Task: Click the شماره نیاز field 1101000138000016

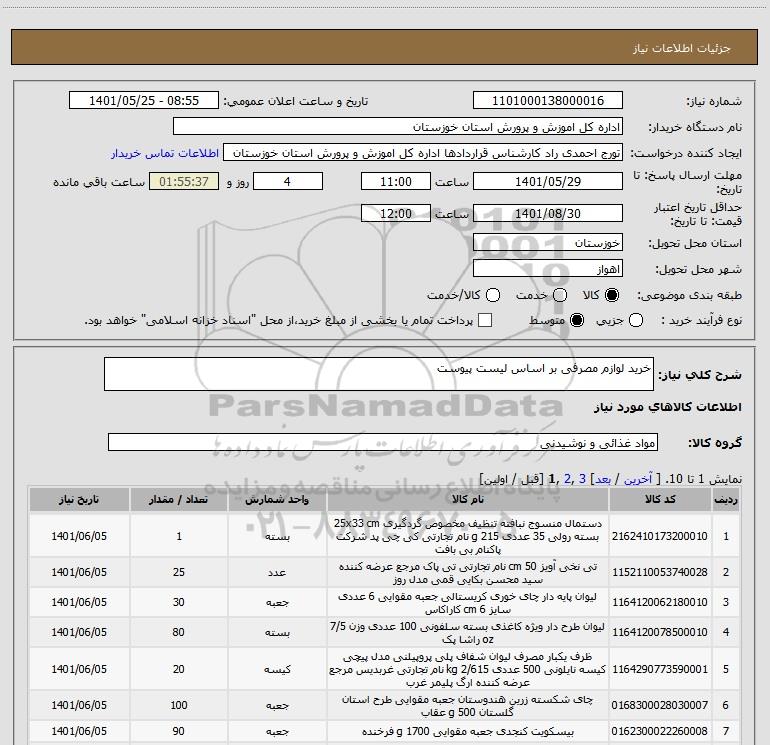Action: [548, 100]
